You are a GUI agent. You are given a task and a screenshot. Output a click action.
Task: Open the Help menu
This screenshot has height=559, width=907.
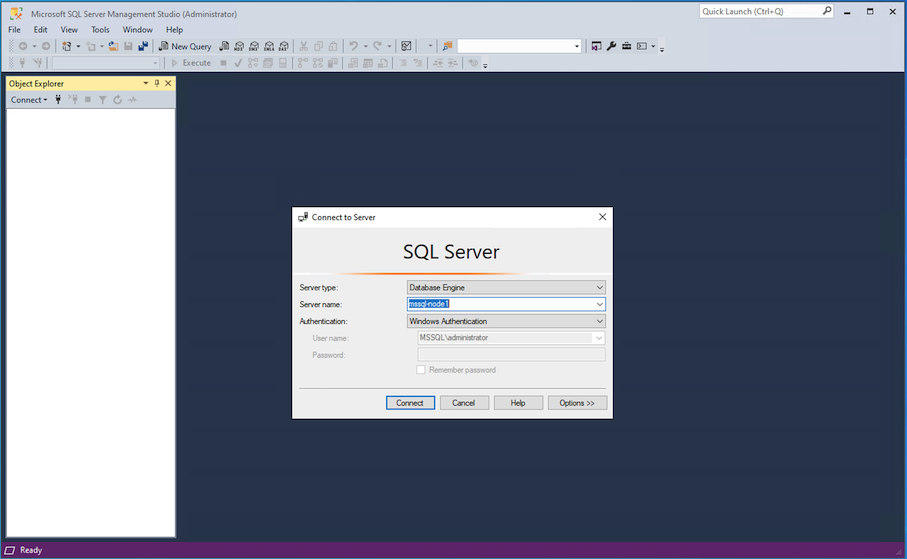174,30
